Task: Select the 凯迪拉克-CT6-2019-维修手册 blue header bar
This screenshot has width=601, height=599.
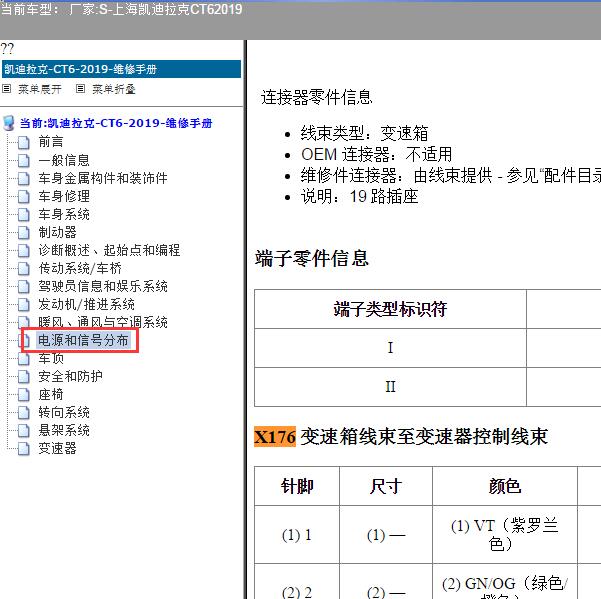Action: 121,69
